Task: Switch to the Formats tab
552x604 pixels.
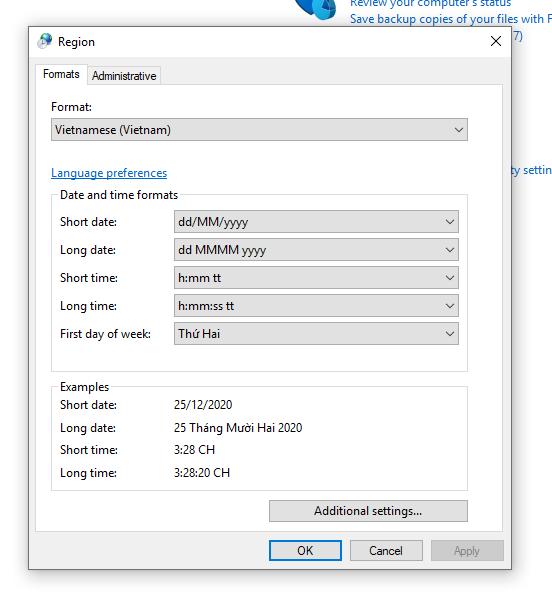Action: pyautogui.click(x=61, y=74)
